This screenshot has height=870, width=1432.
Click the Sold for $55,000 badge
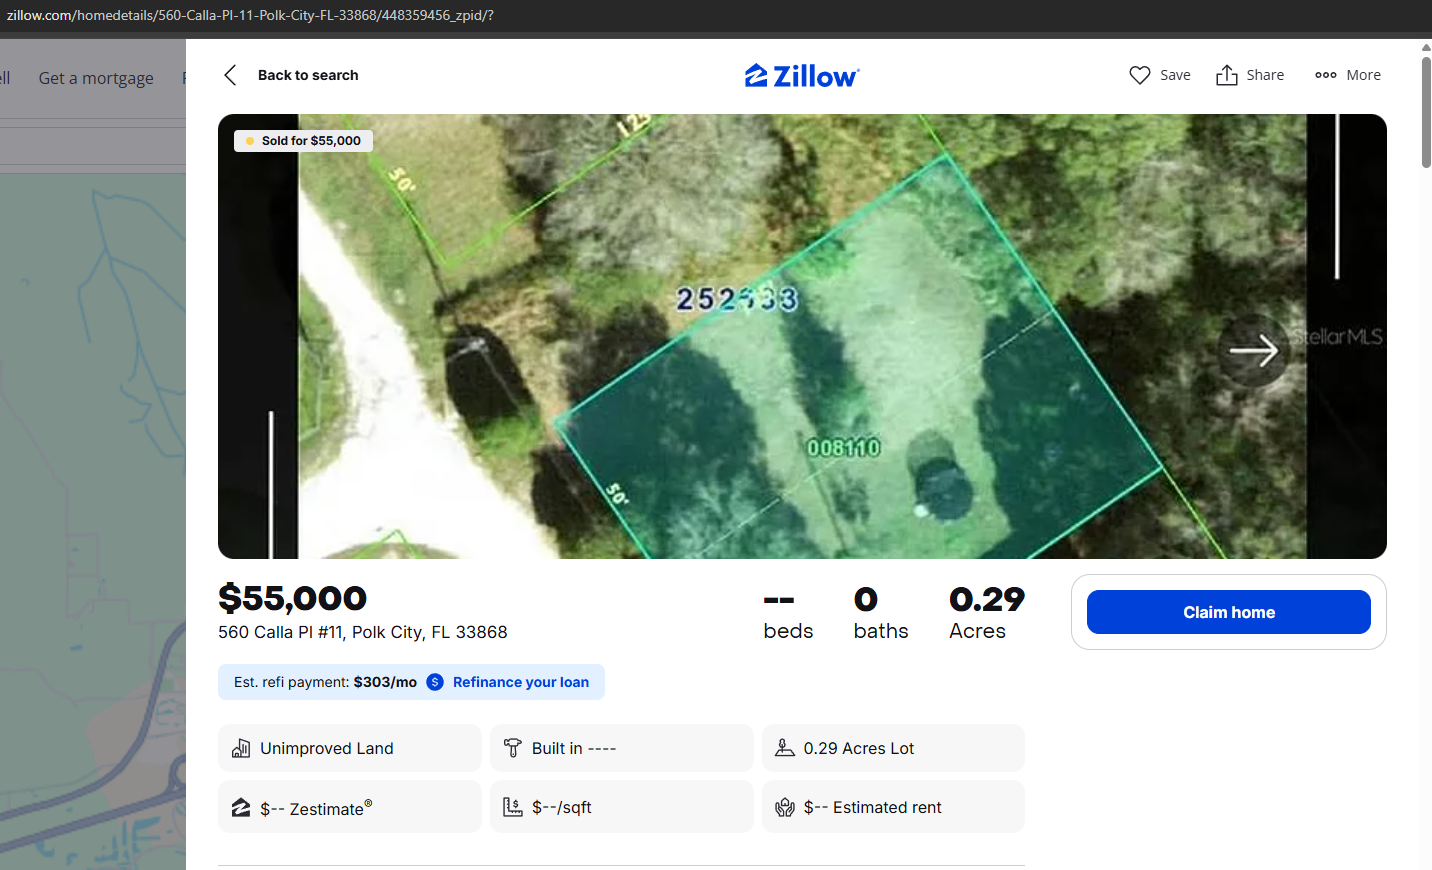click(303, 141)
